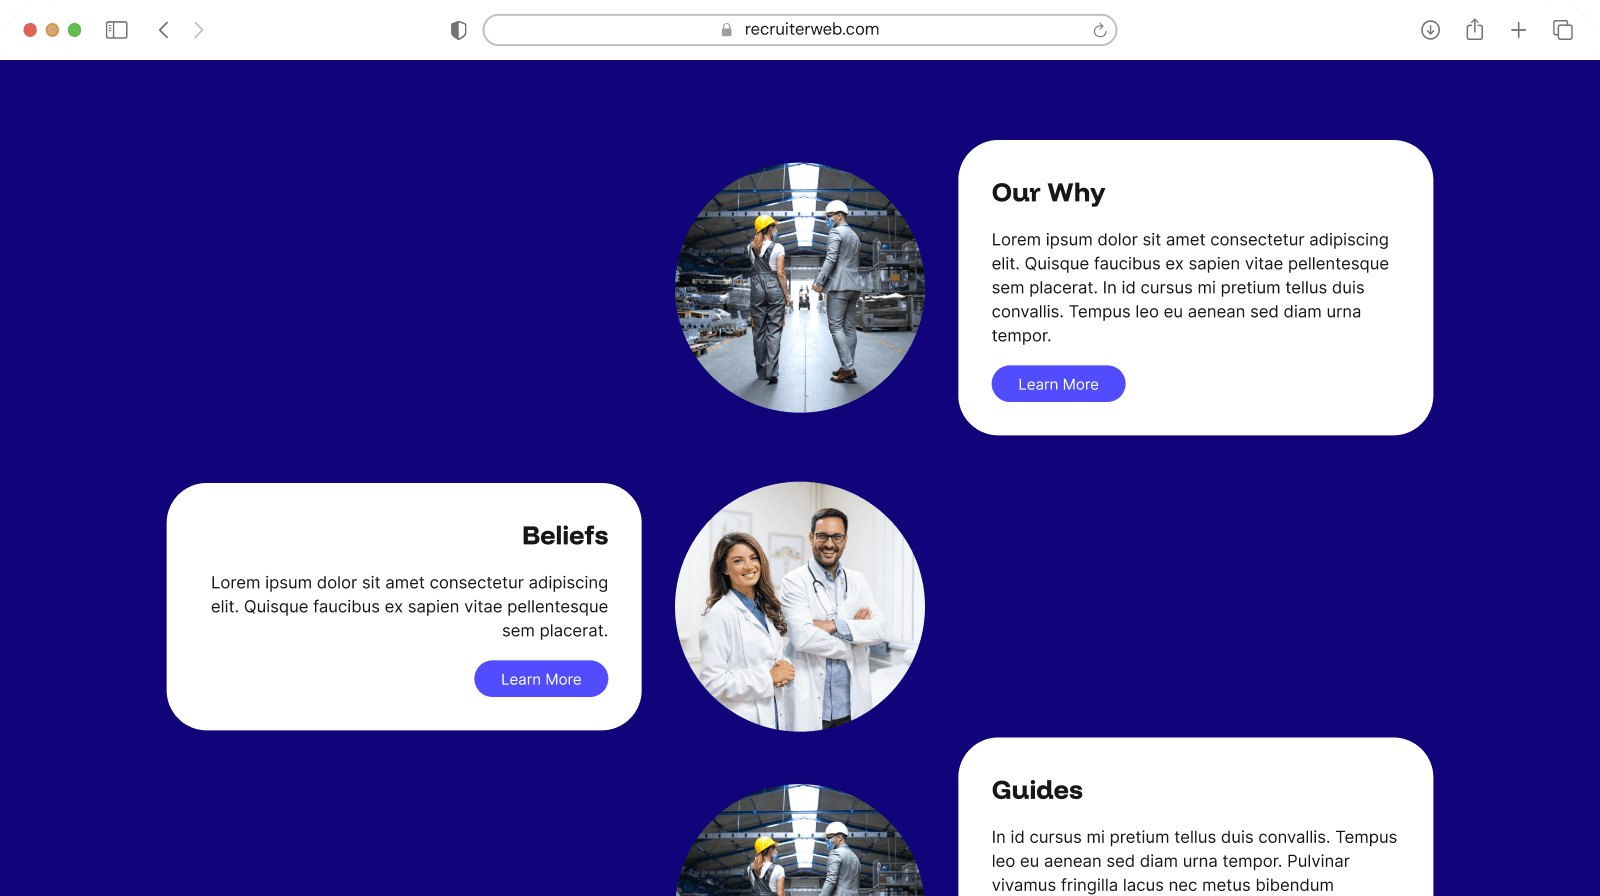Toggle the Safari sidebar icon
Viewport: 1600px width, 896px height.
(117, 30)
